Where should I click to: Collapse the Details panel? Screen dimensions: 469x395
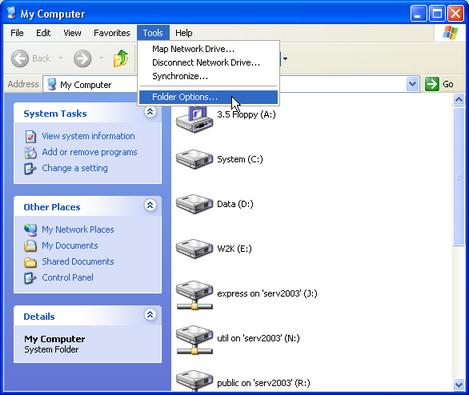click(150, 314)
